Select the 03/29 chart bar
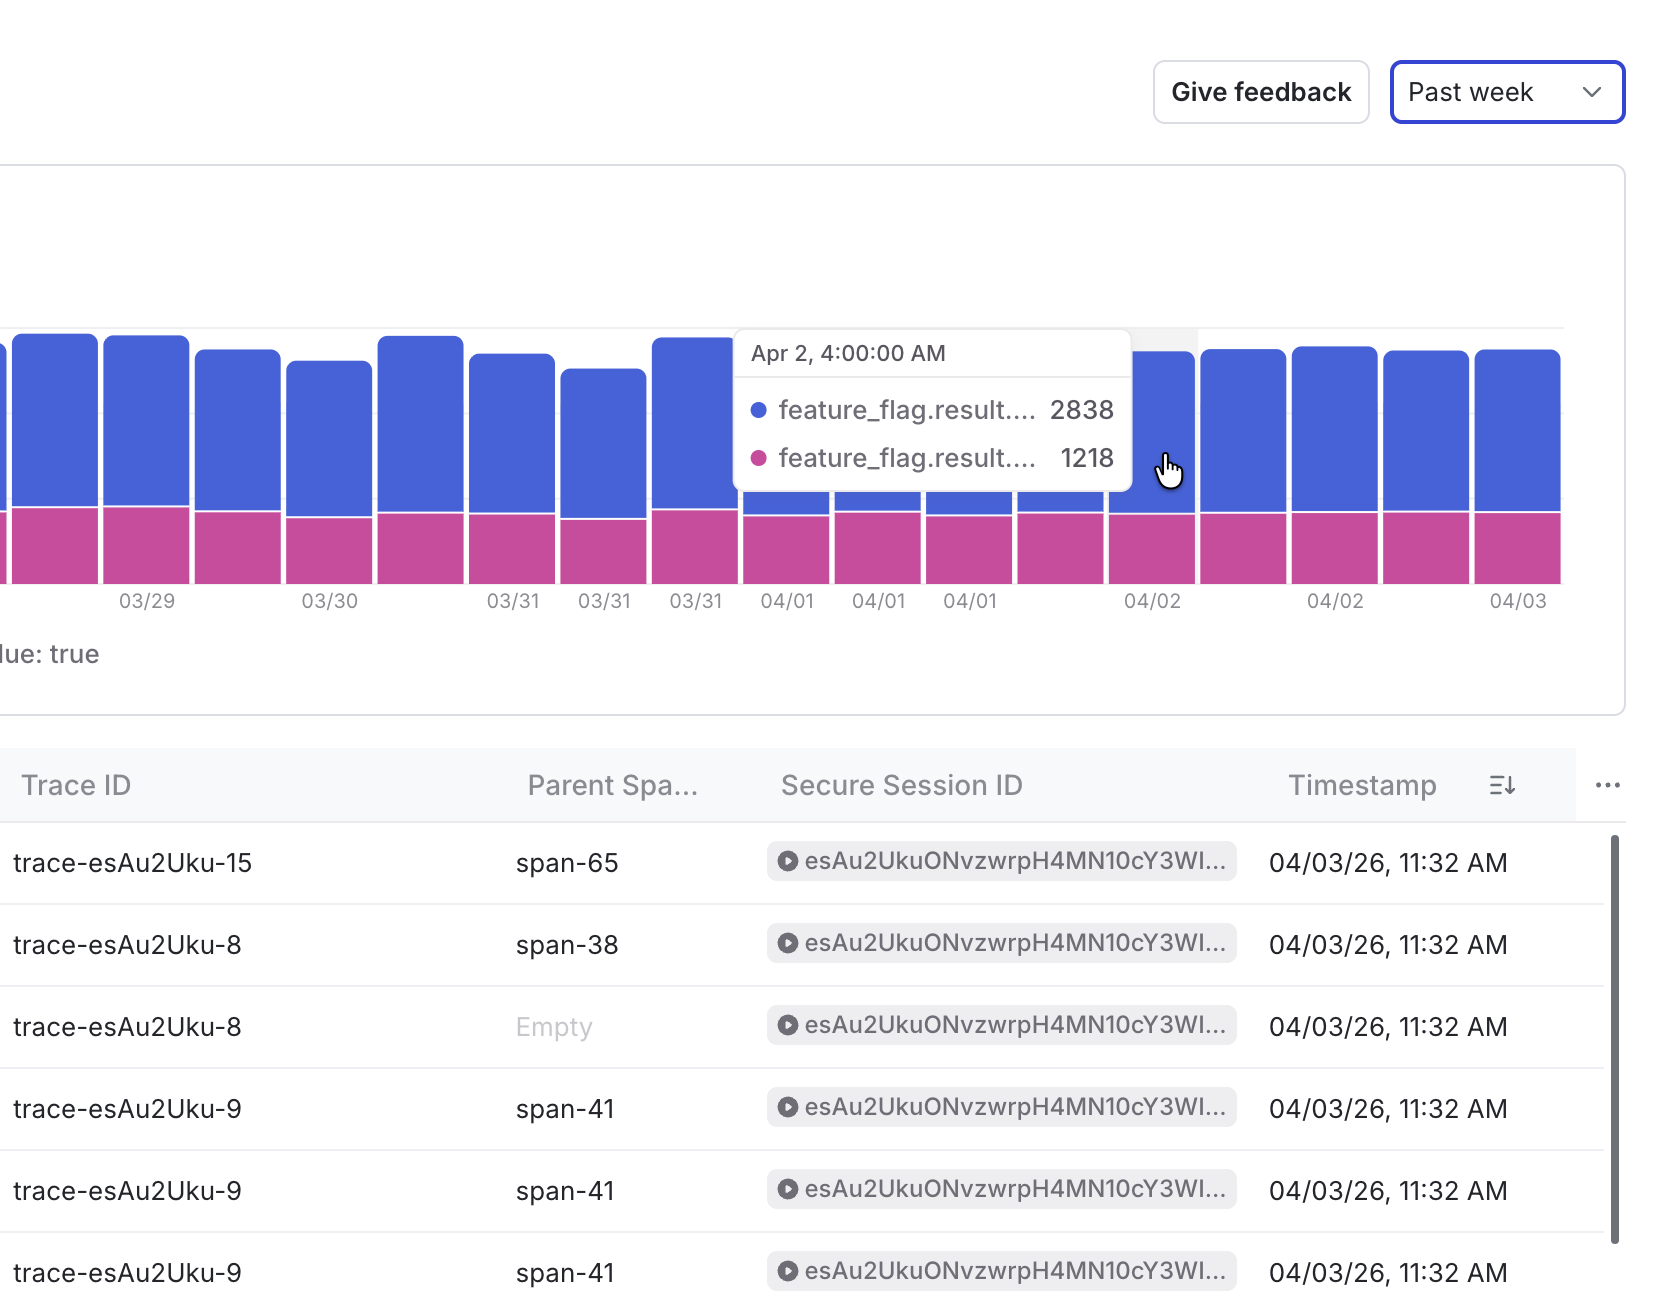This screenshot has width=1664, height=1312. [145, 450]
